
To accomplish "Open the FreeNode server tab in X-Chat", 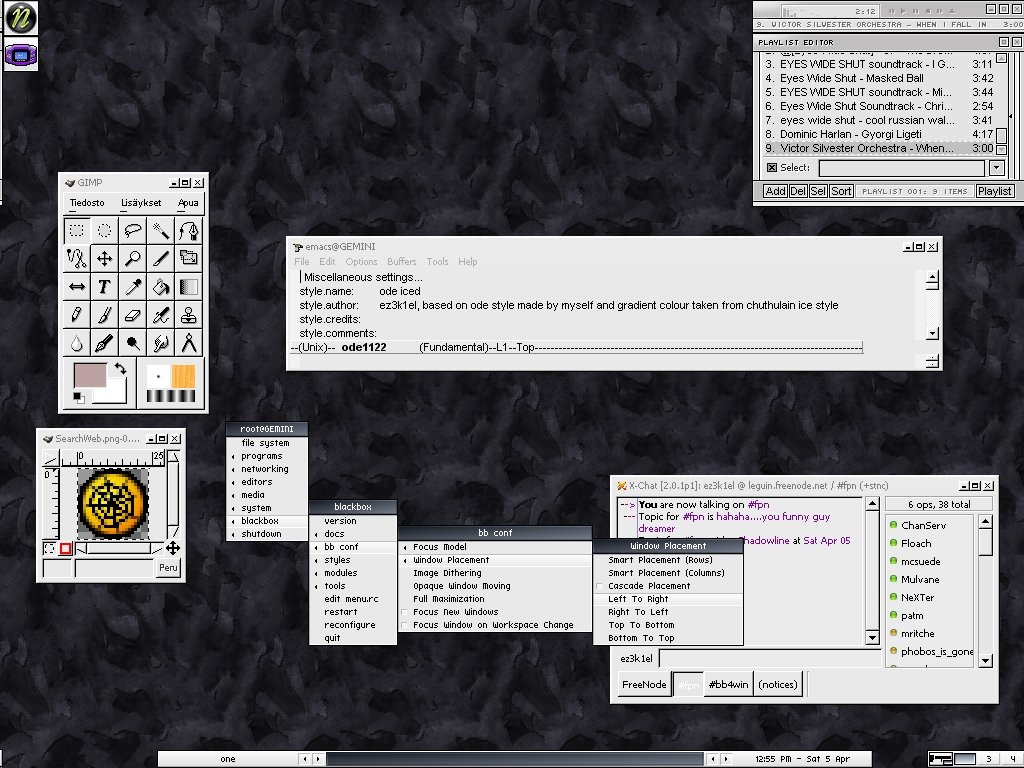I will (x=644, y=684).
